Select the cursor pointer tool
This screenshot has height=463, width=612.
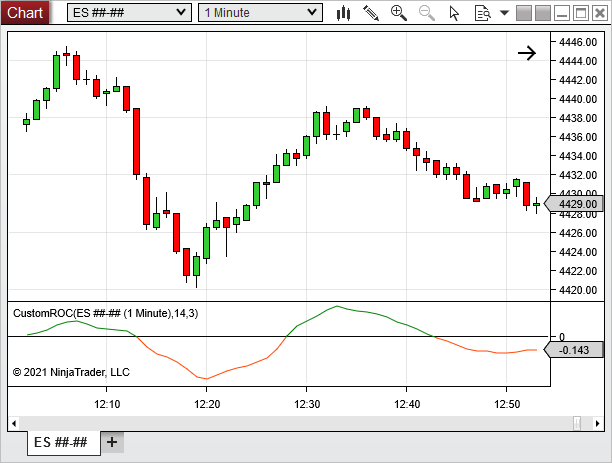(455, 13)
